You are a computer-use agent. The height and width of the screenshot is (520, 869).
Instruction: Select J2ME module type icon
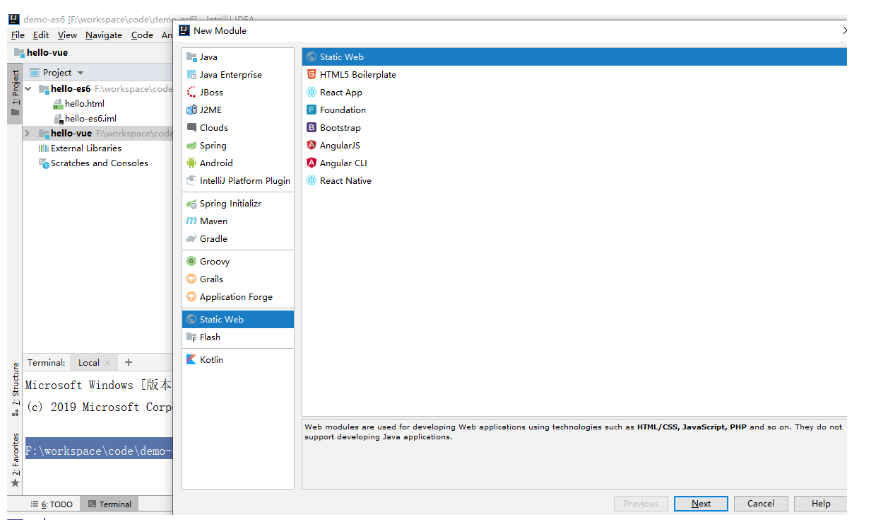[x=191, y=110]
